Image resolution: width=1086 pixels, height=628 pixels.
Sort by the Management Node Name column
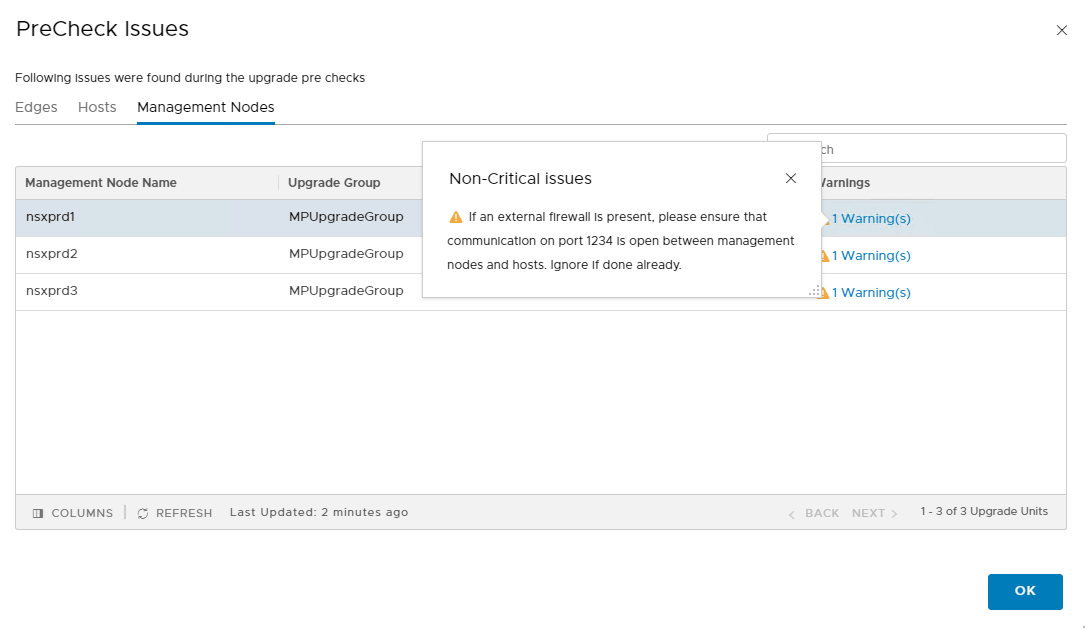point(101,183)
